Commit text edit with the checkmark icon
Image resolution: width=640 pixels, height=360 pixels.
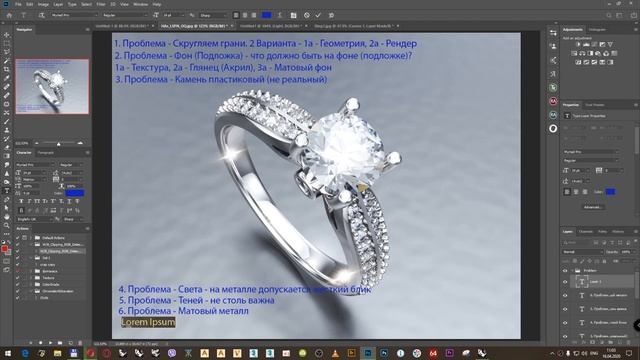(318, 15)
